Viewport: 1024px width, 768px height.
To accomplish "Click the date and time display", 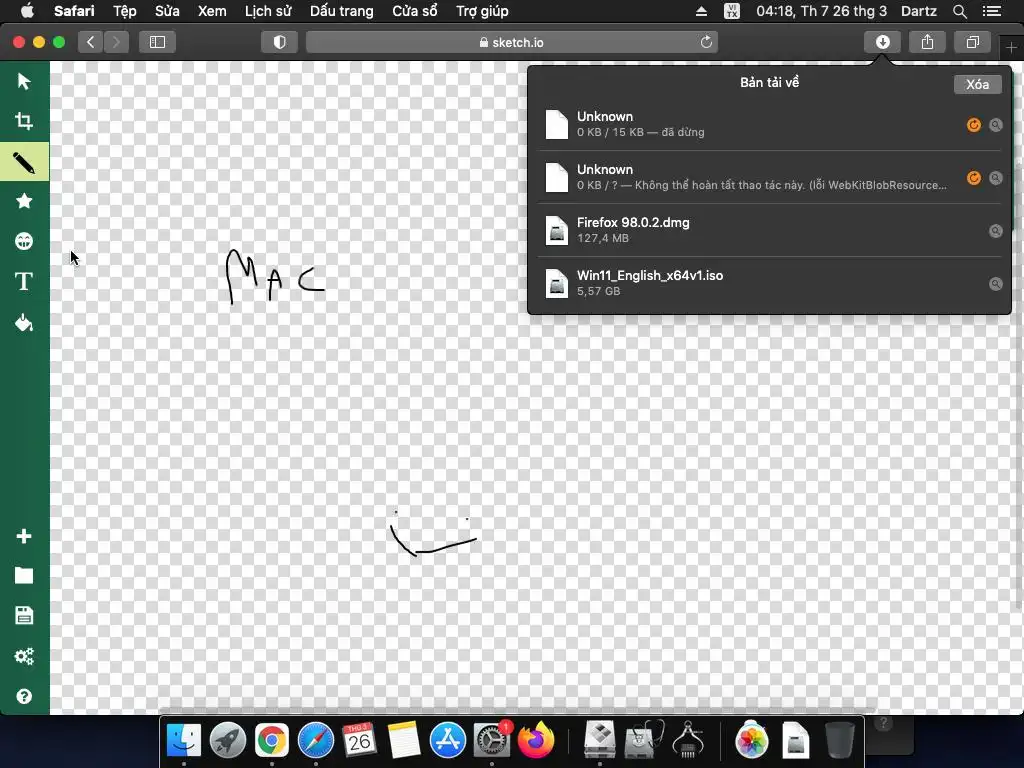I will tap(822, 11).
